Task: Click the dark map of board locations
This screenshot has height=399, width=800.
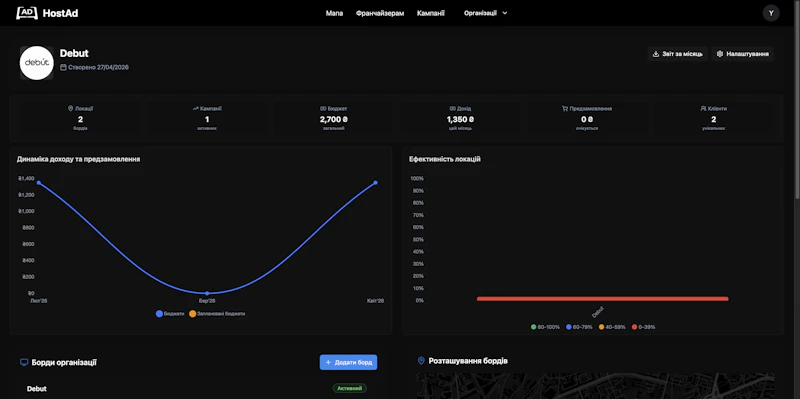Action: [595, 386]
